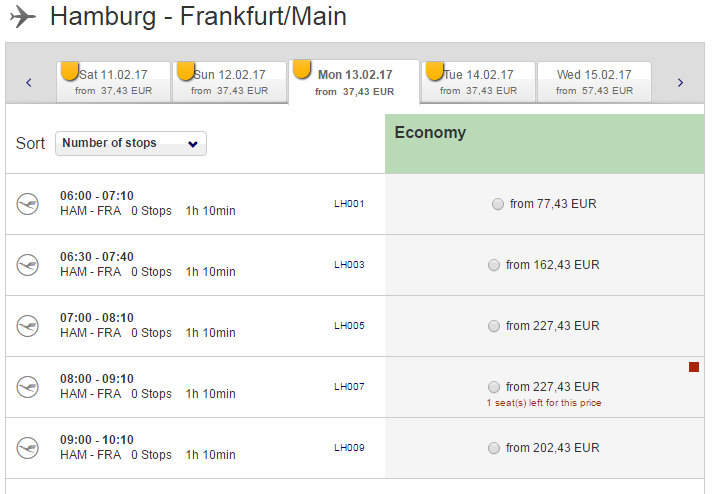Choose the 202,43 EUR Economy fare
This screenshot has height=494, width=723.
coord(494,448)
